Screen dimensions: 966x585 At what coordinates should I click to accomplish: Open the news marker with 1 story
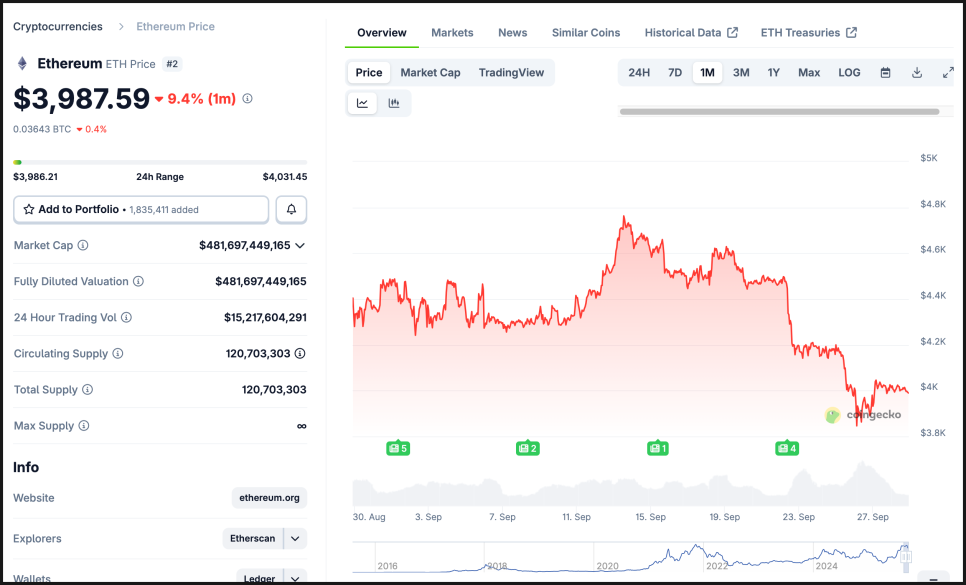pos(658,448)
